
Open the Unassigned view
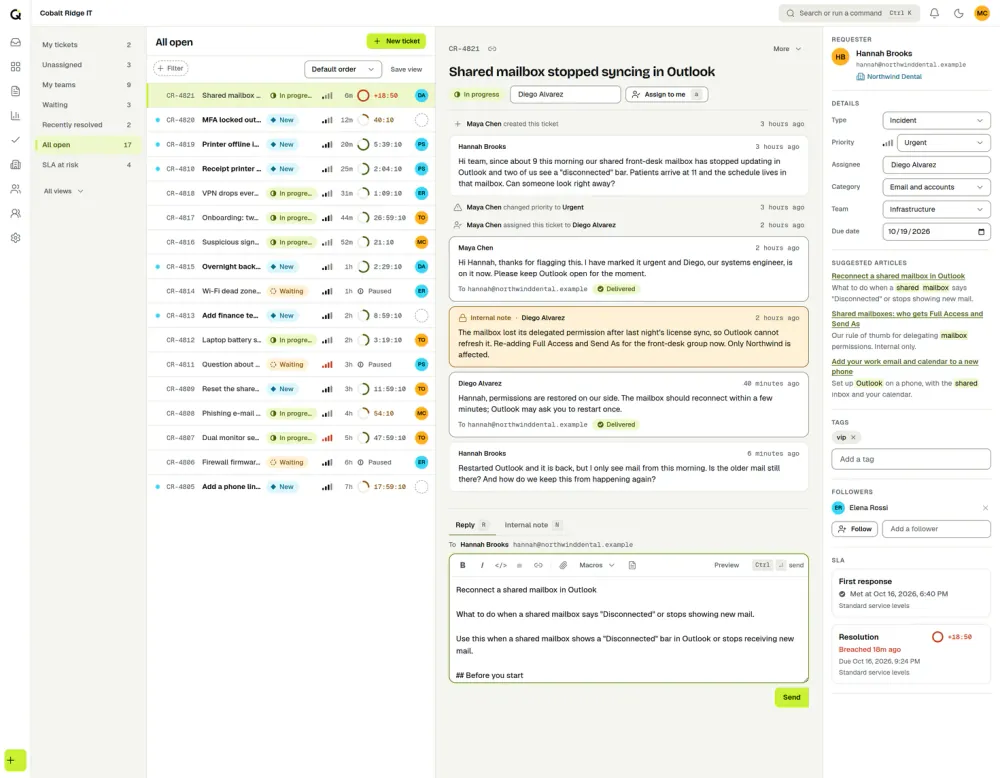click(x=86, y=65)
